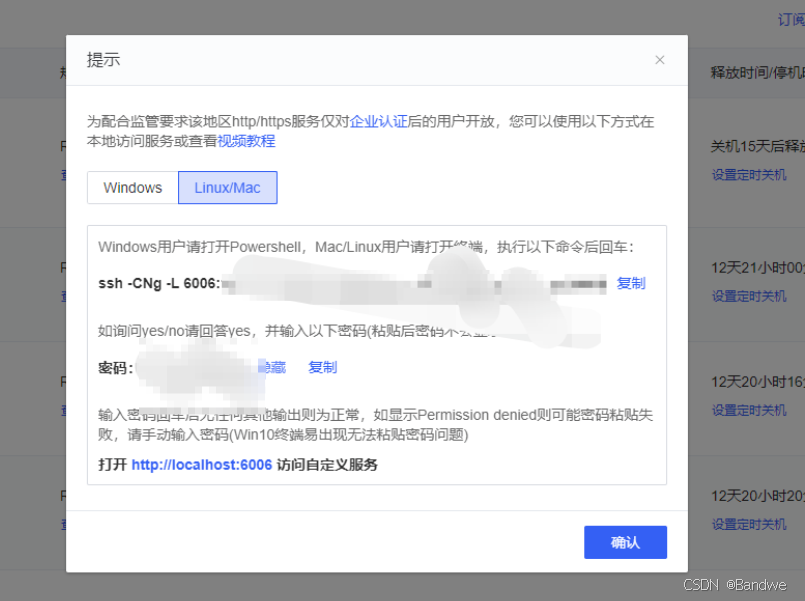Copy the password using its 复制 link

[x=322, y=367]
